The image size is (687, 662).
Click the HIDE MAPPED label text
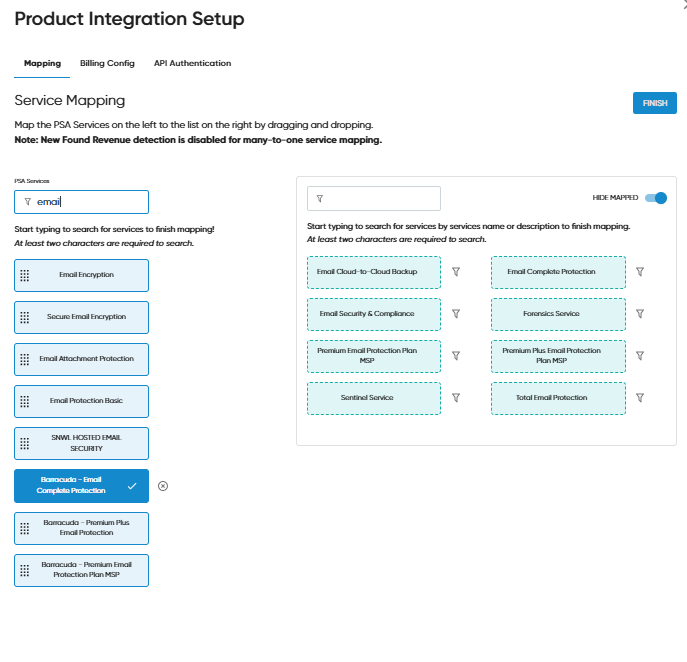[x=615, y=198]
